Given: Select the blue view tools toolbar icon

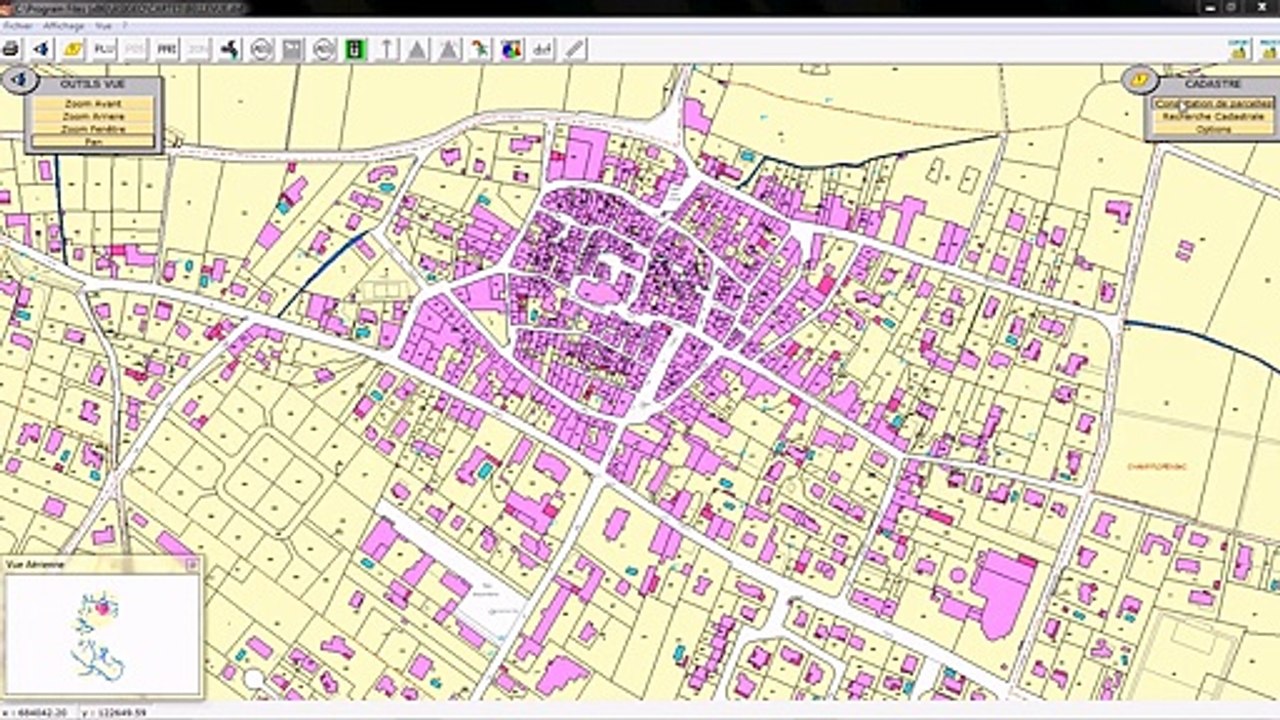Looking at the screenshot, I should click(x=42, y=49).
